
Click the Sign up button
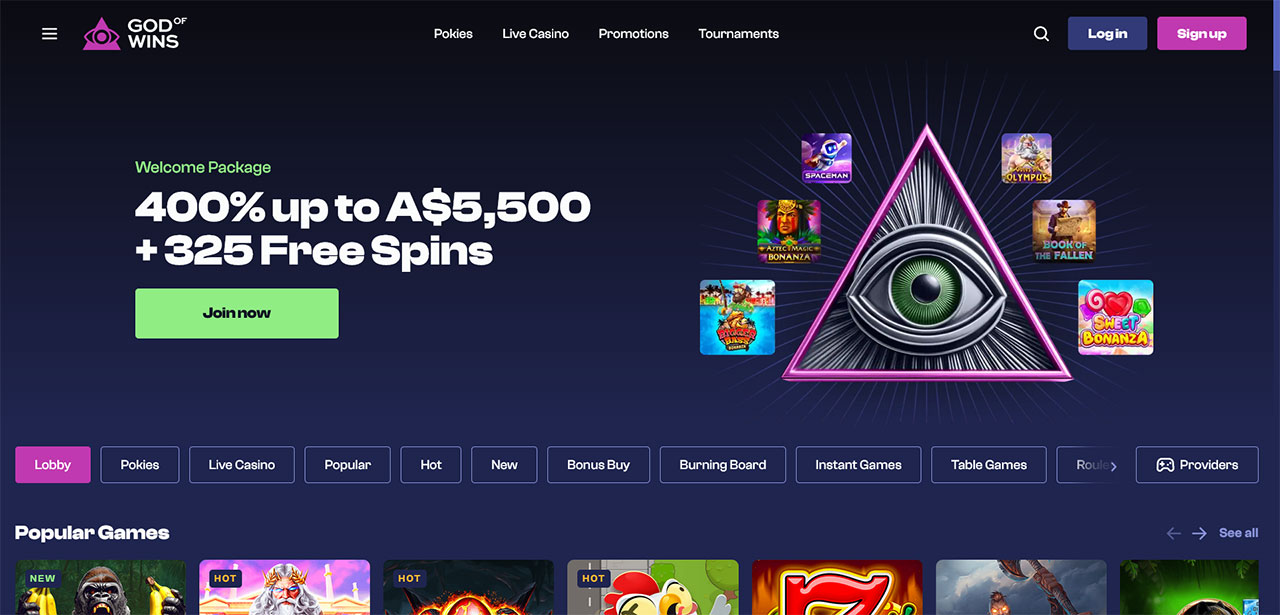[x=1202, y=34]
